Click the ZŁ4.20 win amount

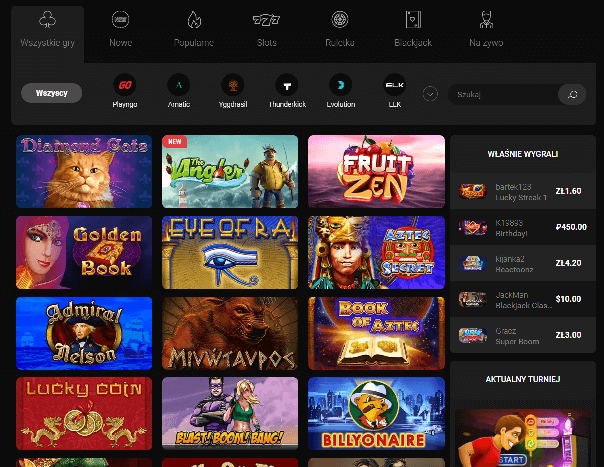[x=568, y=263]
